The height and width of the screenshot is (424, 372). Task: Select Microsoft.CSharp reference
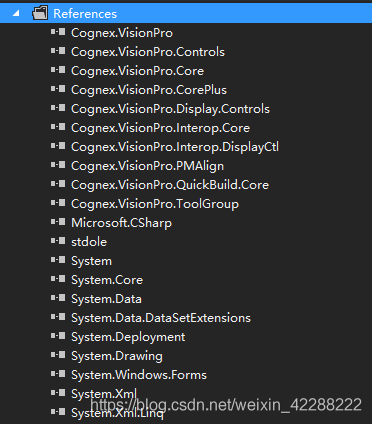click(x=121, y=223)
